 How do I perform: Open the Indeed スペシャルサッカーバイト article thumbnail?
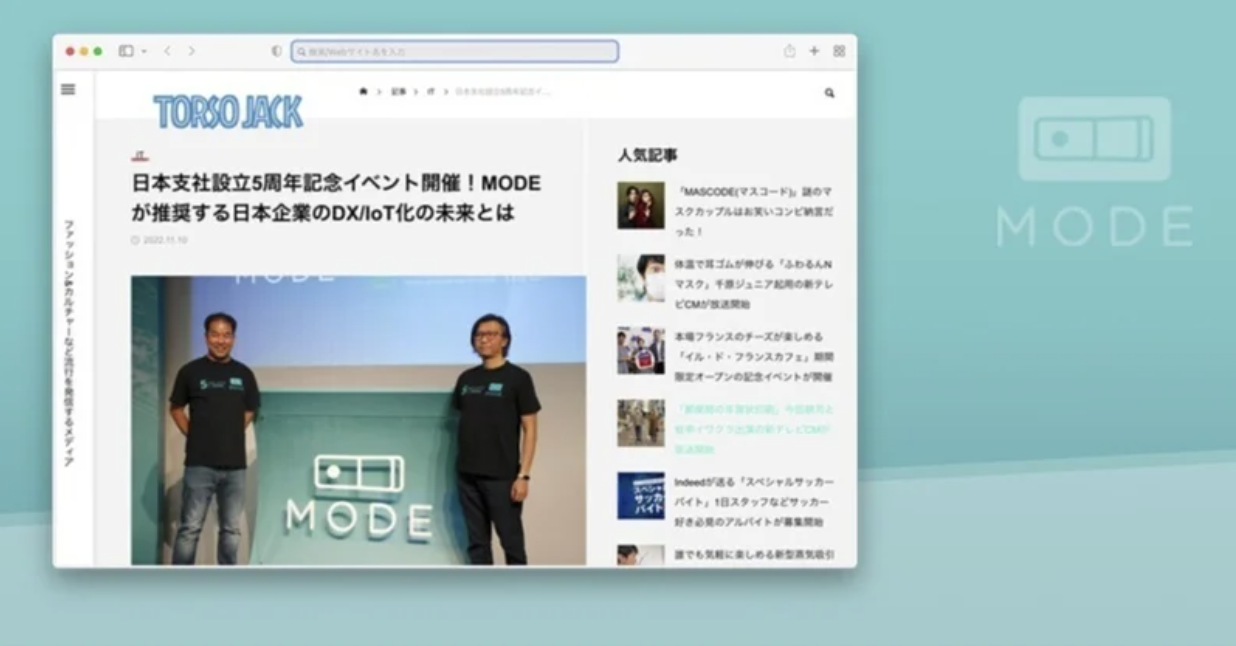click(x=640, y=495)
